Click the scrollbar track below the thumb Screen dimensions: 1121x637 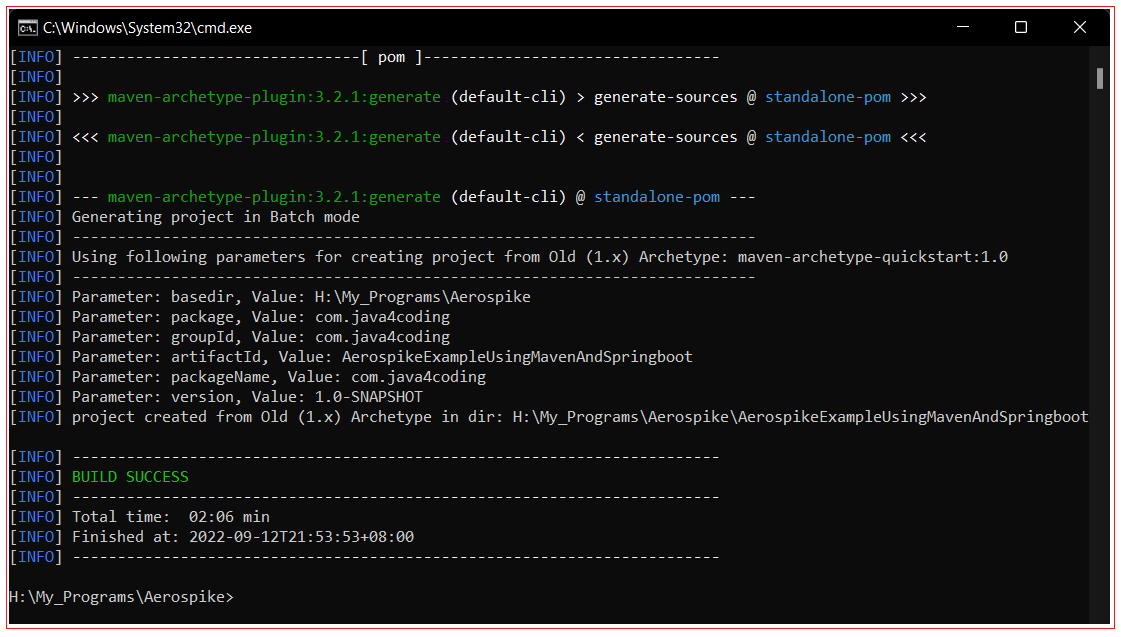pyautogui.click(x=1102, y=350)
